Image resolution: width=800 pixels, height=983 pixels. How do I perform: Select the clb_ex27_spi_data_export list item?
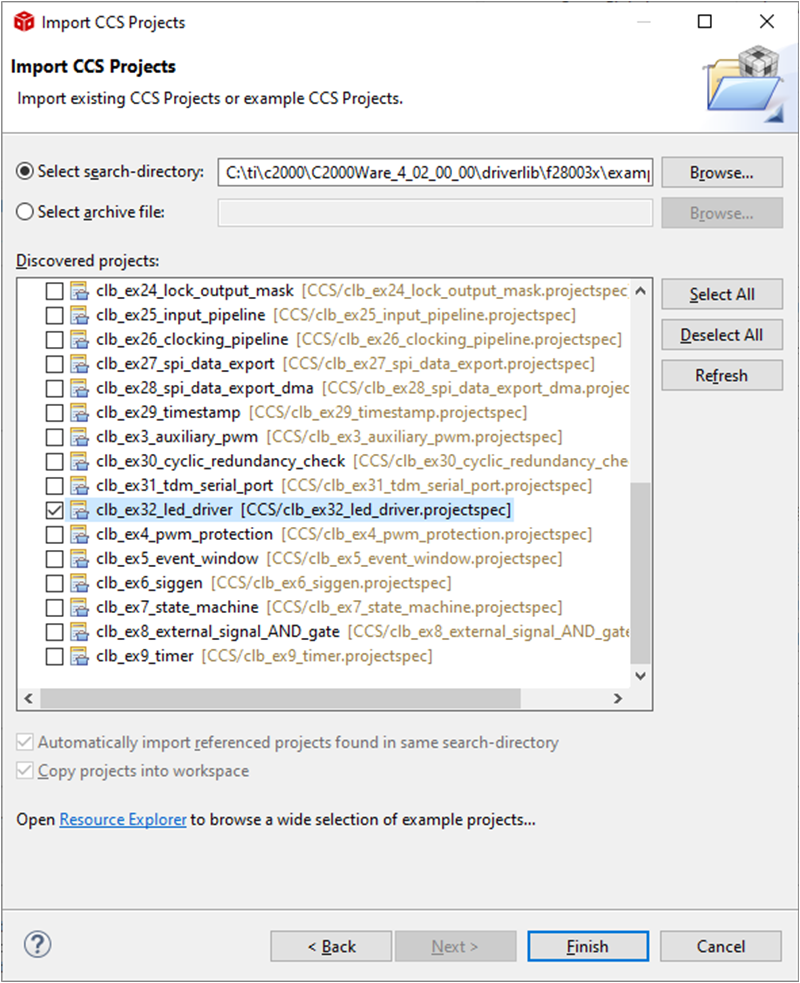(x=187, y=364)
